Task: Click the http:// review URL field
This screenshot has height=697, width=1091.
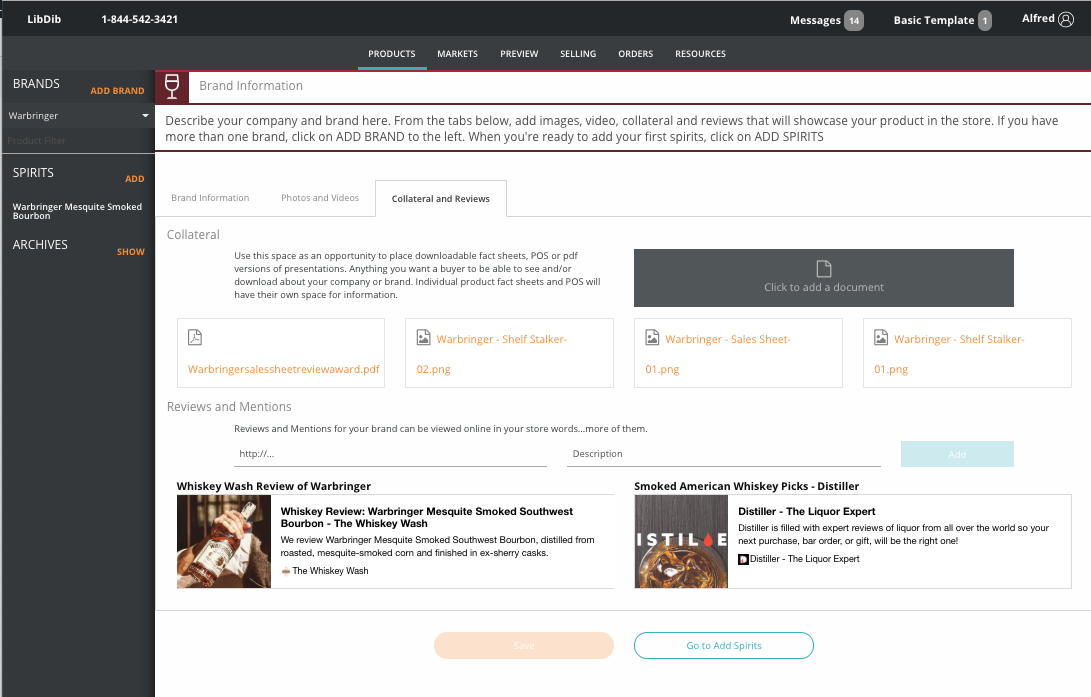Action: (390, 454)
